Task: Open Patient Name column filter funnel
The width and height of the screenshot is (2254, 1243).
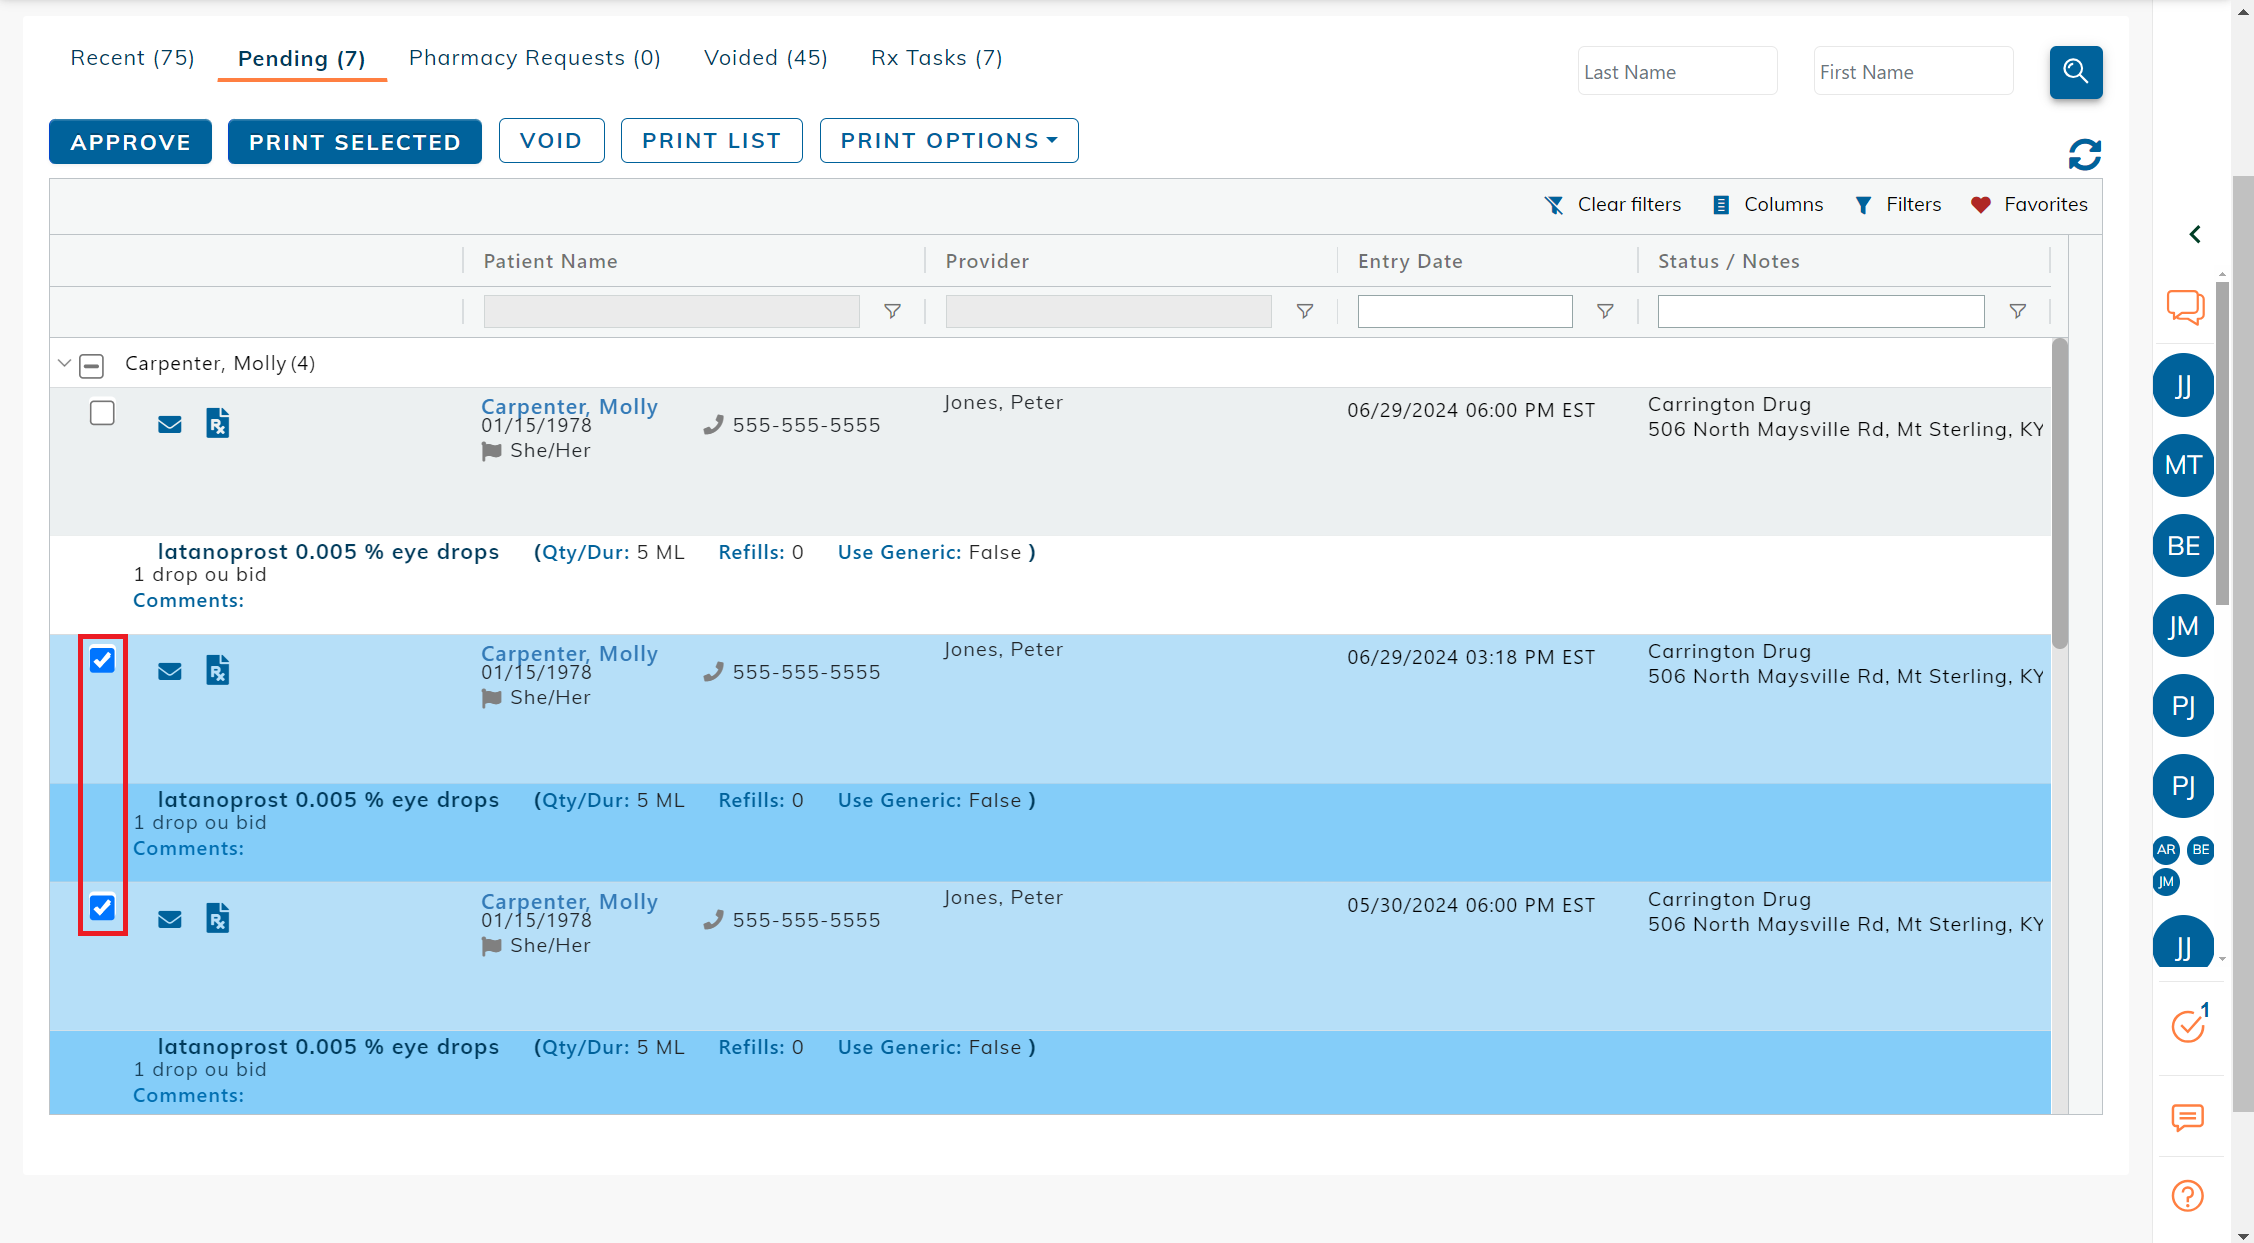Action: [x=892, y=311]
